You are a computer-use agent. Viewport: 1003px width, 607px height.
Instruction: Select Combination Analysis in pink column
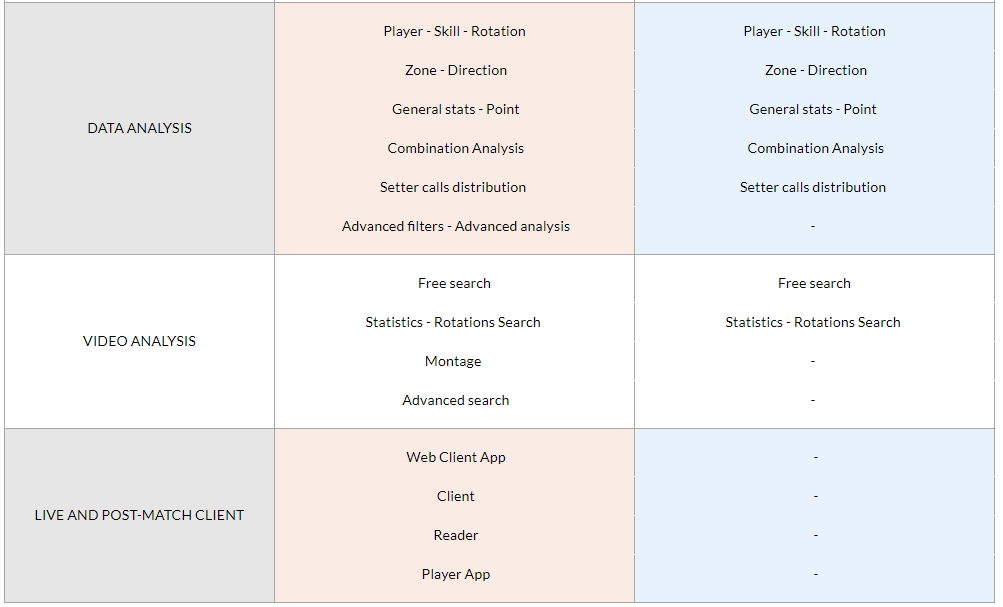coord(455,148)
